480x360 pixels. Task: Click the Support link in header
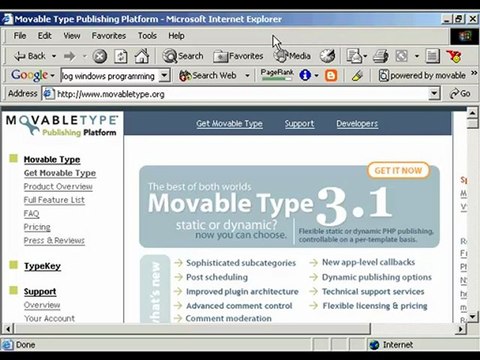[299, 124]
